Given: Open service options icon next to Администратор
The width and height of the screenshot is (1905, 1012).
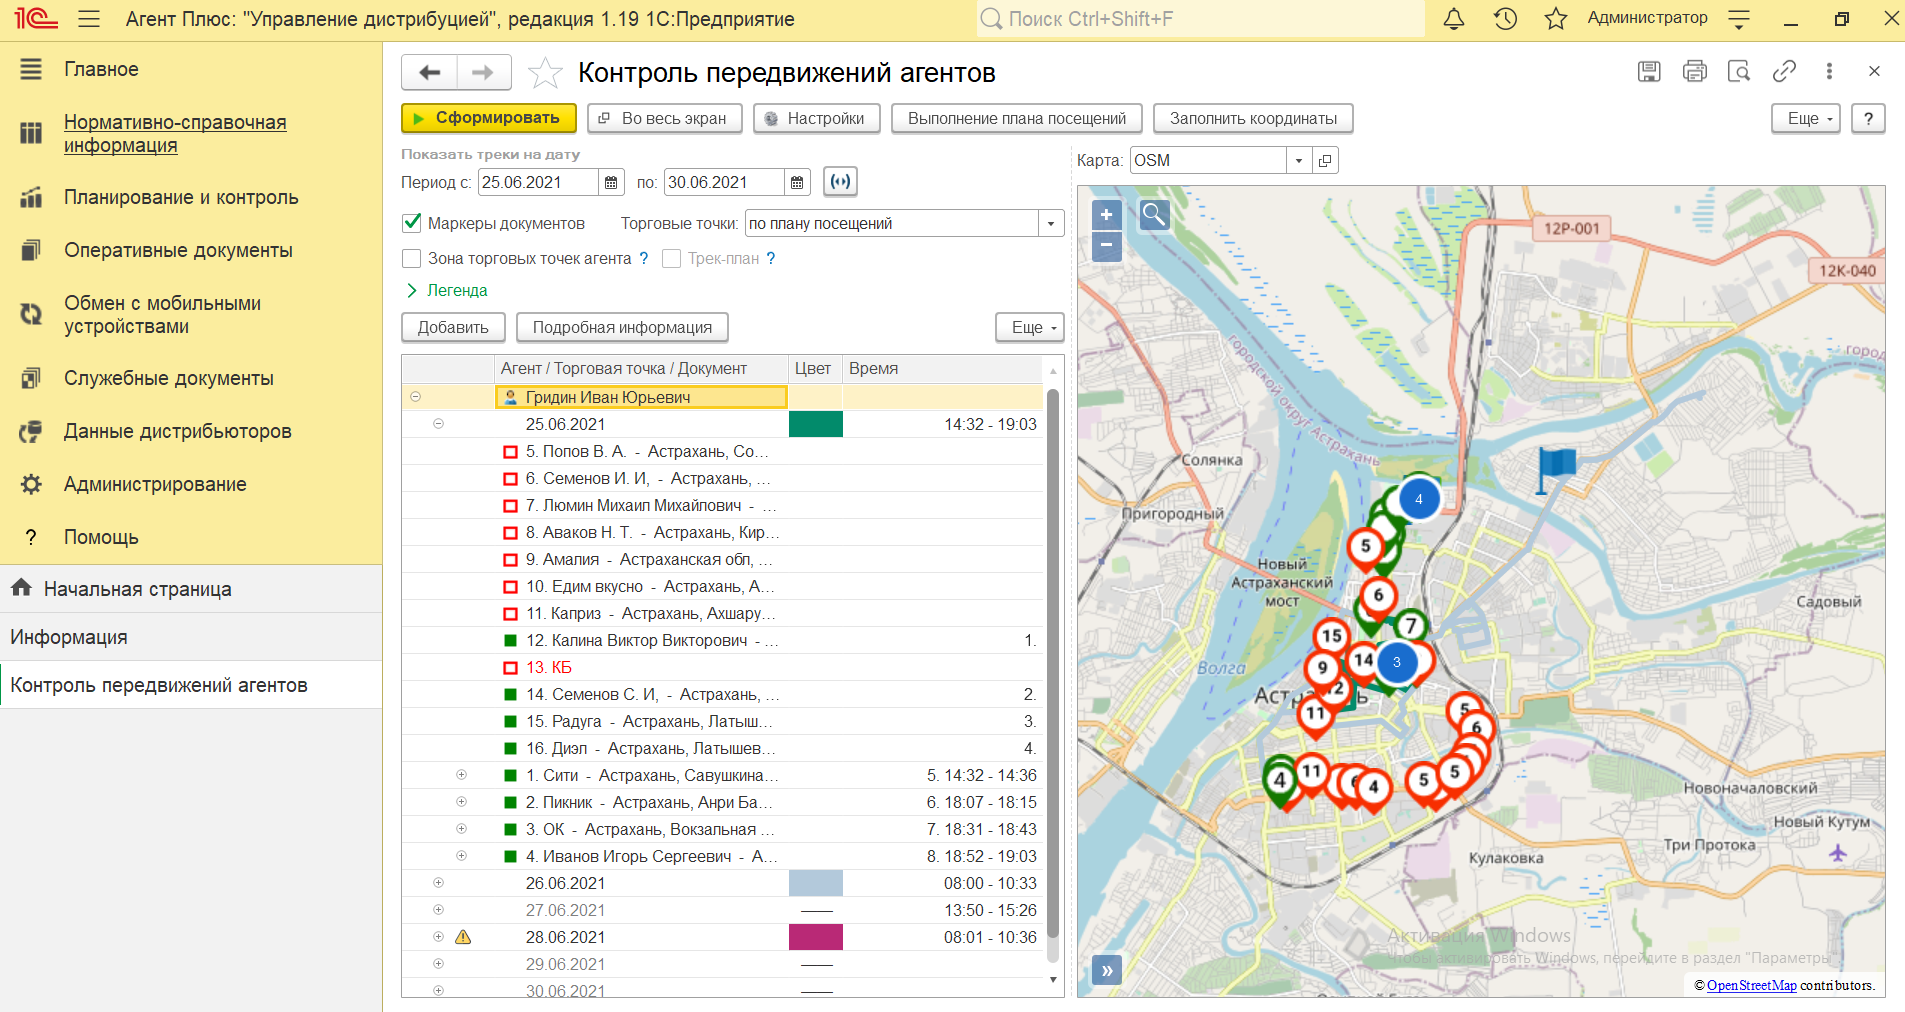Looking at the screenshot, I should point(1739,19).
